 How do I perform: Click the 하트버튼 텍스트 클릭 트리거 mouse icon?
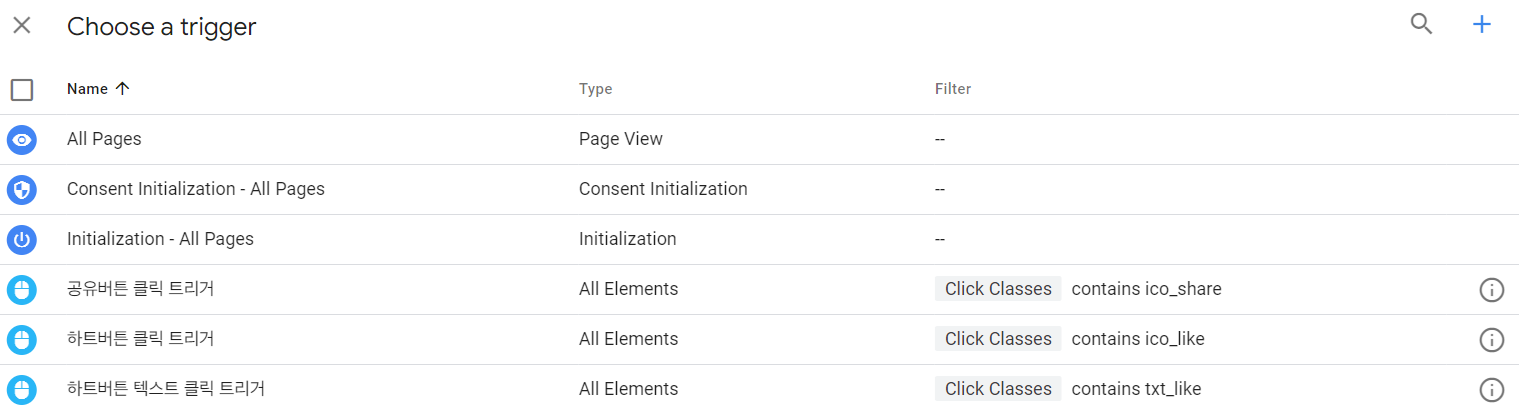tap(22, 390)
